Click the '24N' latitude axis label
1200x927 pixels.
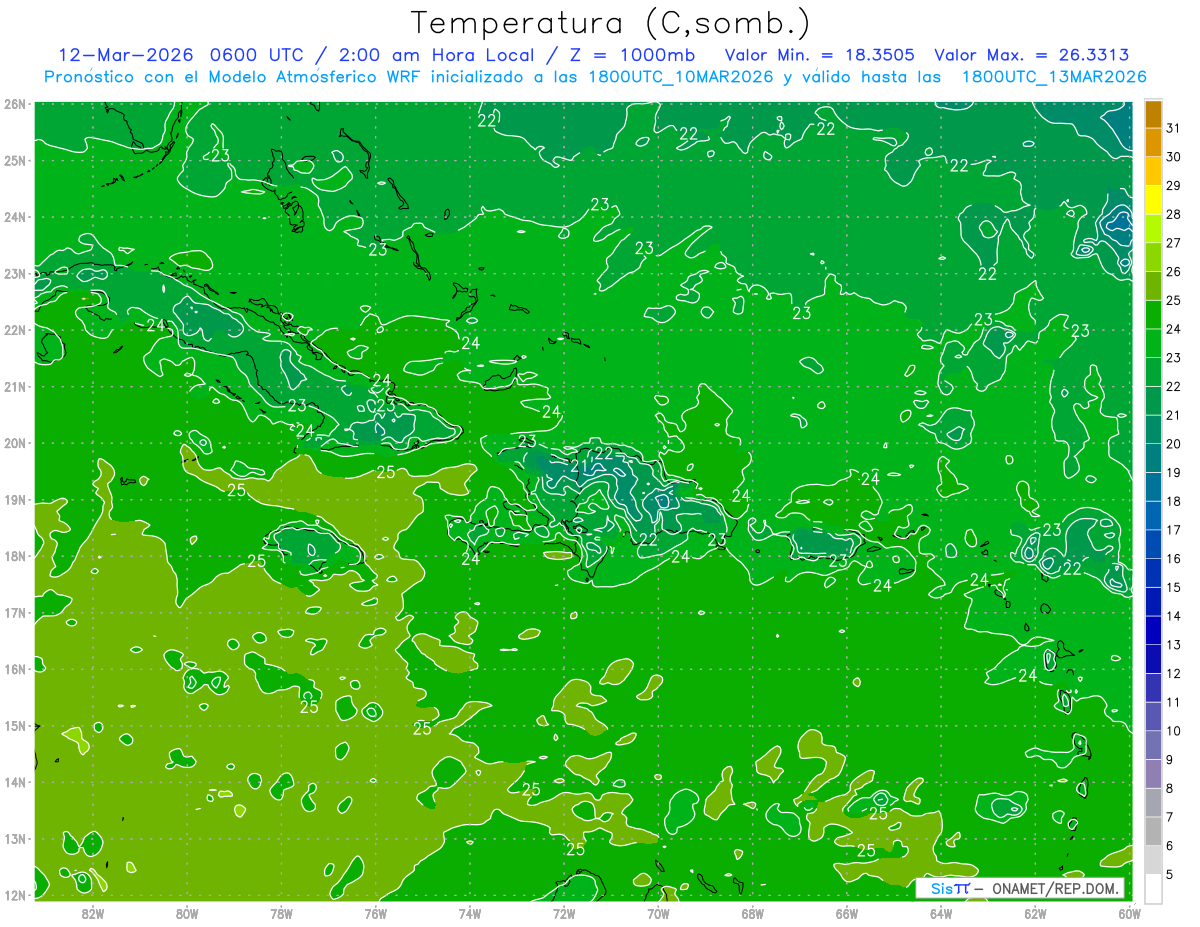[15, 217]
